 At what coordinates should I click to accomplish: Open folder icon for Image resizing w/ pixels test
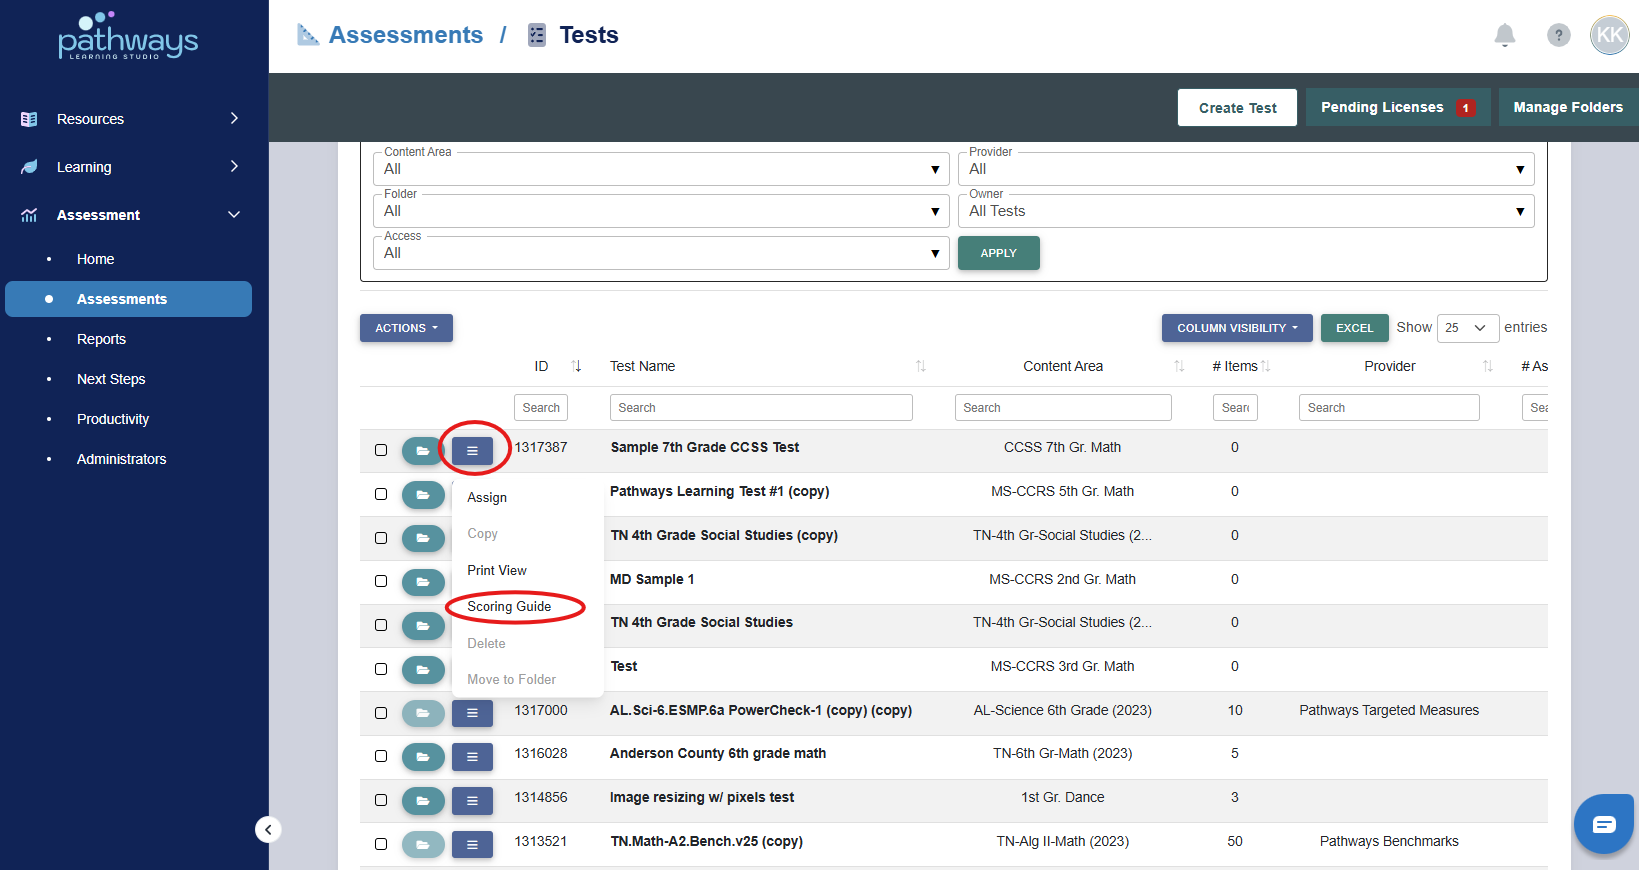coord(423,801)
